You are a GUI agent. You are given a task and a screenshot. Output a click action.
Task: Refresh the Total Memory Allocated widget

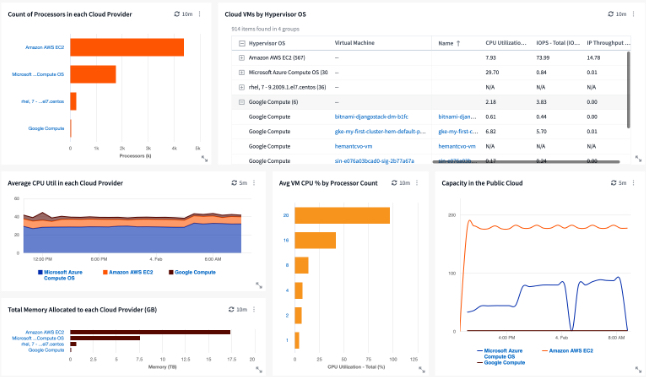(x=231, y=309)
